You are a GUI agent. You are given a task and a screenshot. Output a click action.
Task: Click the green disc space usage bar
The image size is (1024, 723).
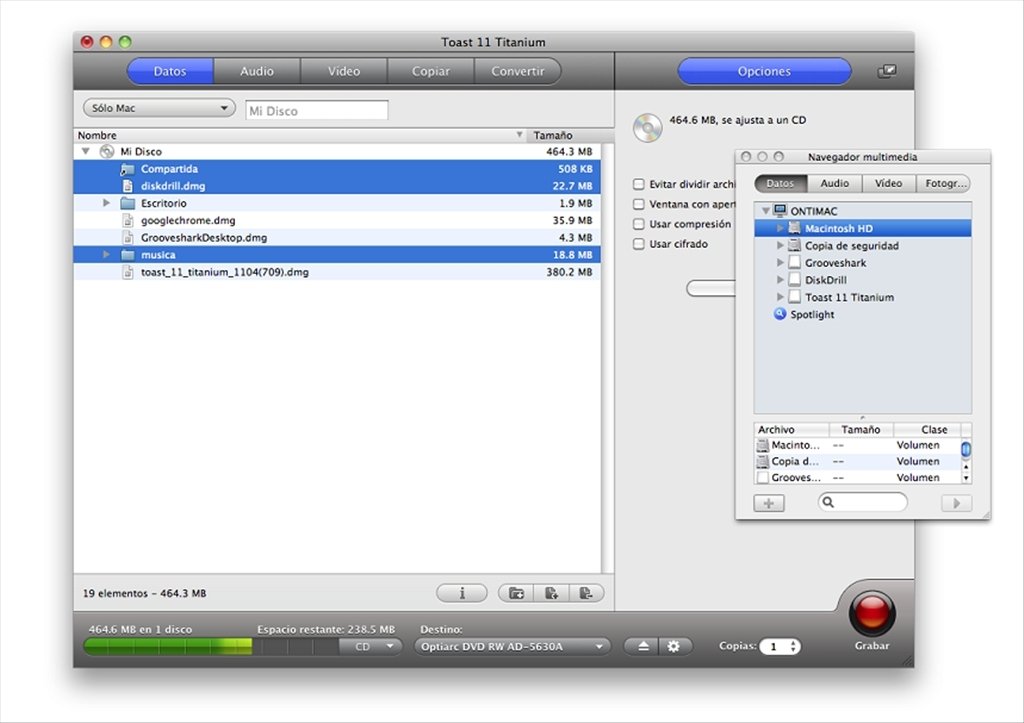pos(168,647)
